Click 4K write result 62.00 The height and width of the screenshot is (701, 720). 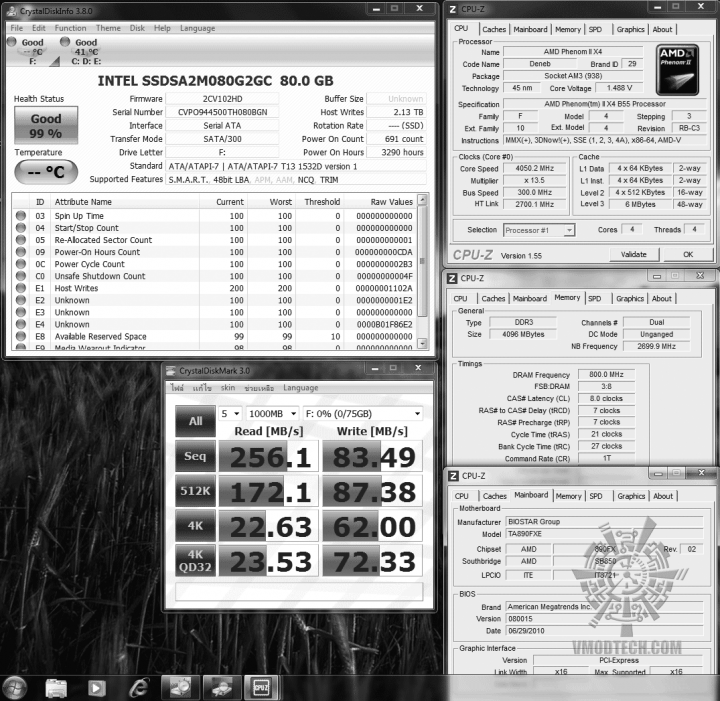point(372,526)
